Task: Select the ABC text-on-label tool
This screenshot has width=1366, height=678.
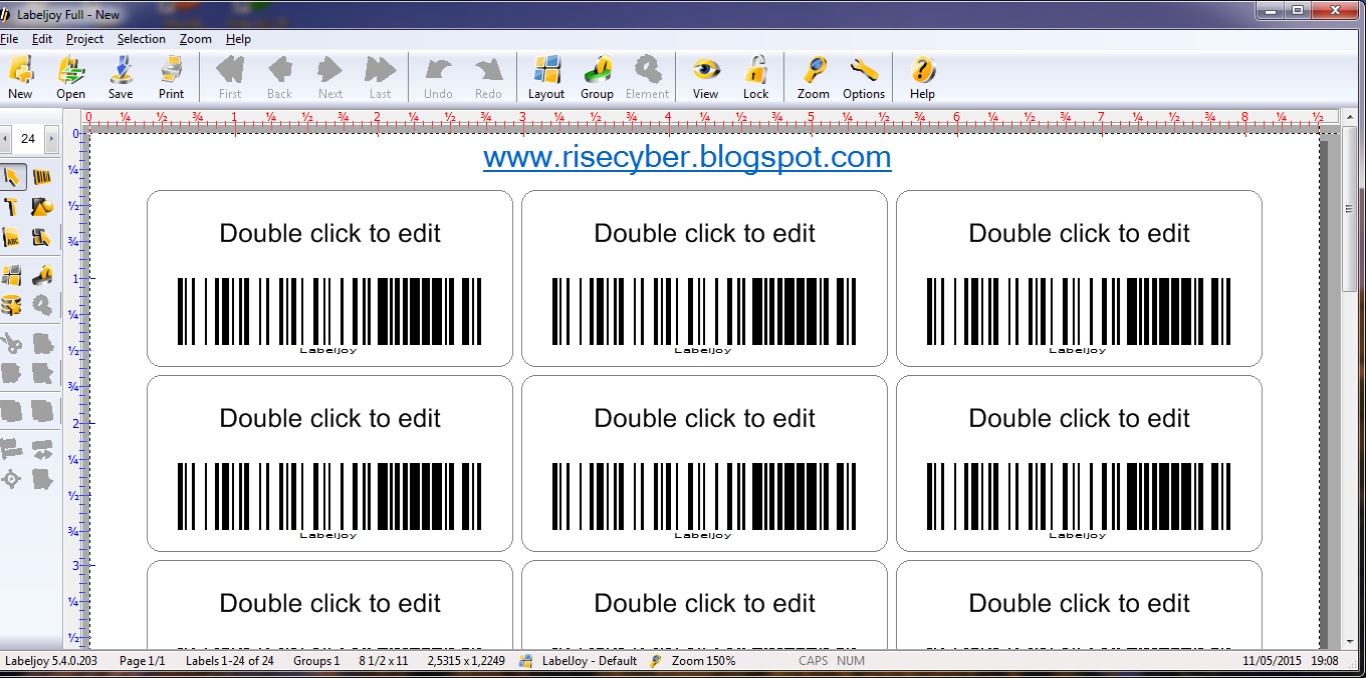Action: [12, 238]
